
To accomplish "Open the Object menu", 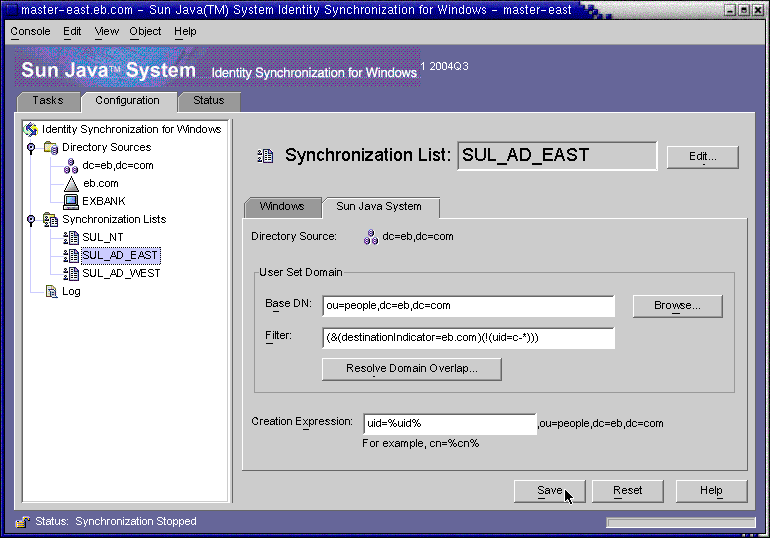I will tap(145, 31).
